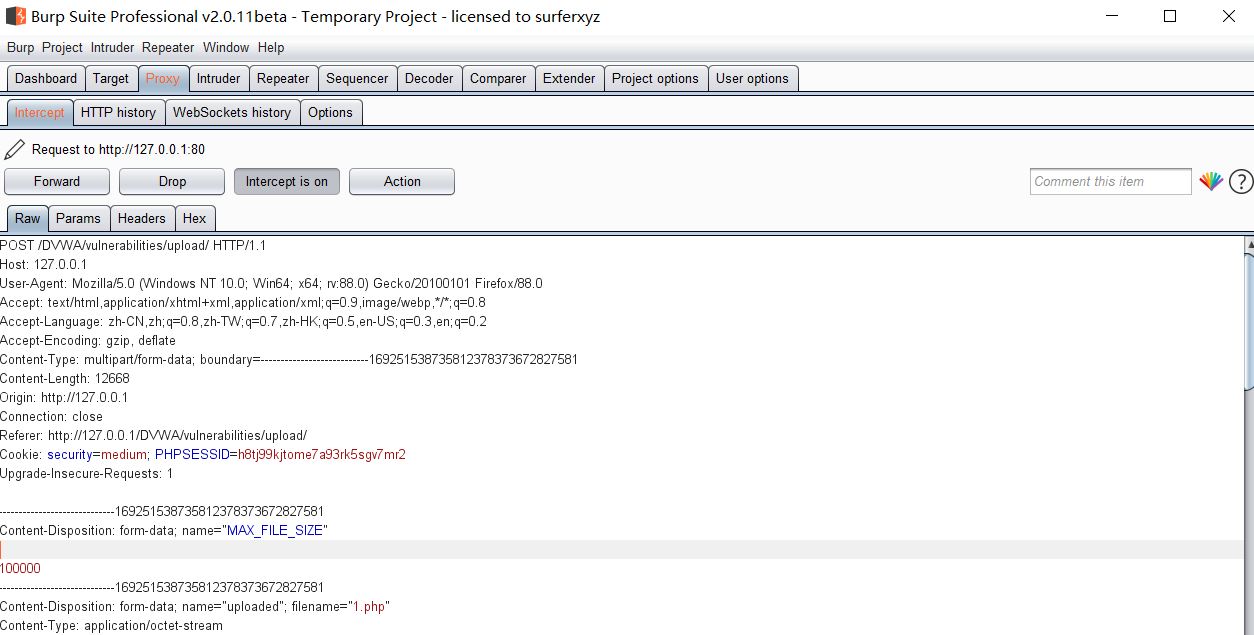Click the Content-Type: application/octet-stream line

click(112, 626)
